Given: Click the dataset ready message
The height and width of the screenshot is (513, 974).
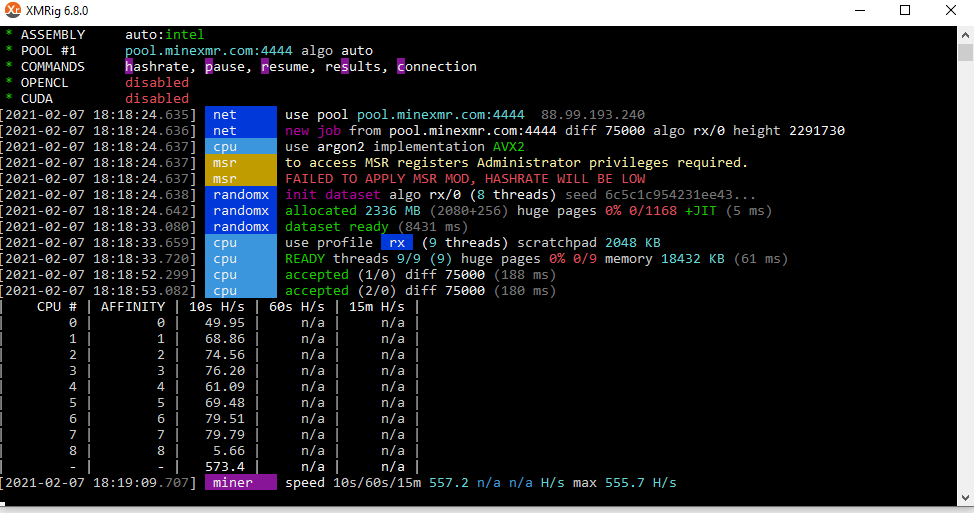Looking at the screenshot, I should [x=337, y=227].
